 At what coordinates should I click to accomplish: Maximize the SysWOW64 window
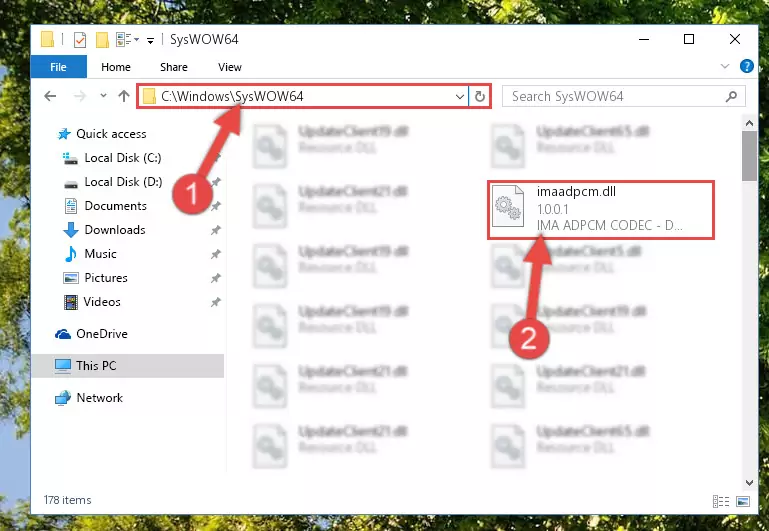689,39
